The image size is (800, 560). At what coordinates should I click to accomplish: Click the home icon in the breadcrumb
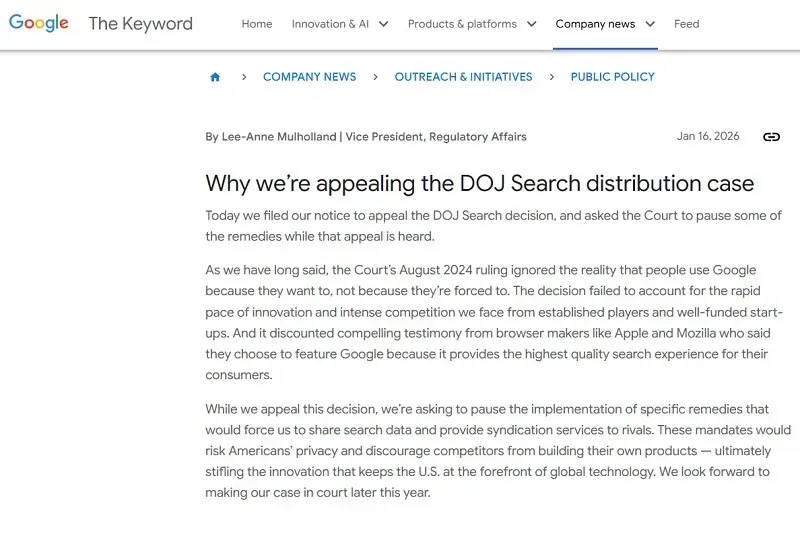(x=215, y=77)
